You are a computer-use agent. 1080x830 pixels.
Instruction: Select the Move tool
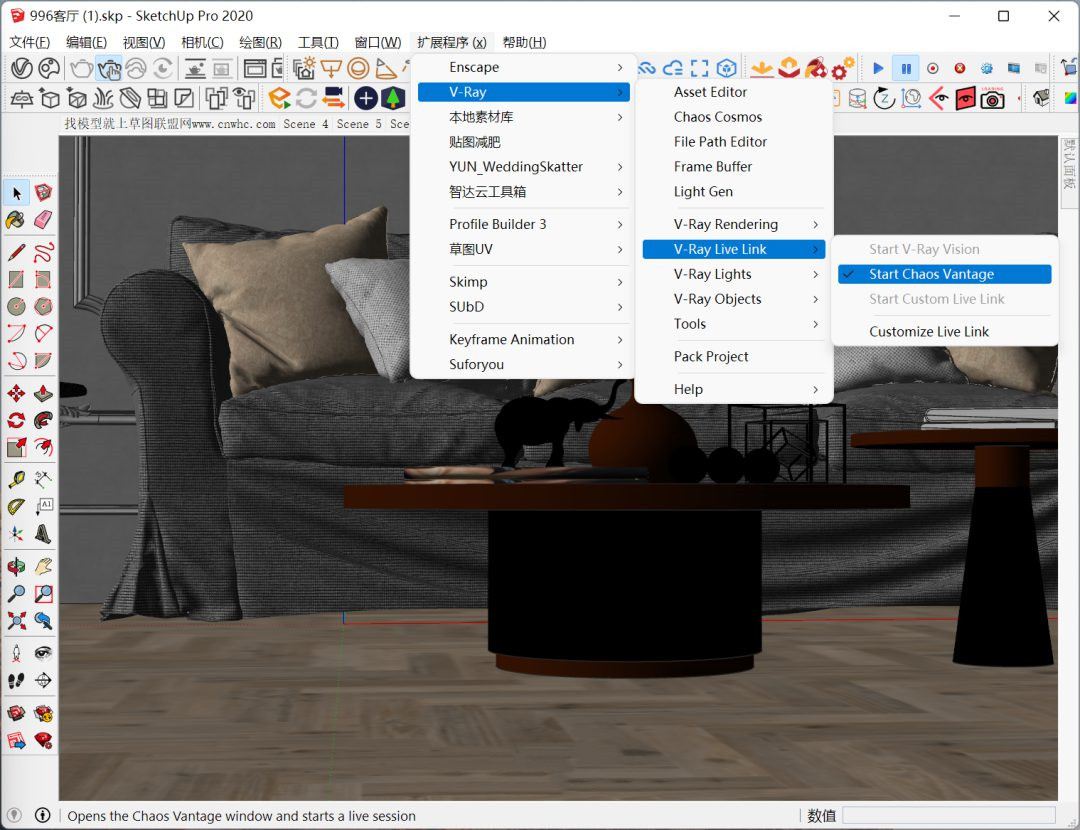pyautogui.click(x=16, y=393)
